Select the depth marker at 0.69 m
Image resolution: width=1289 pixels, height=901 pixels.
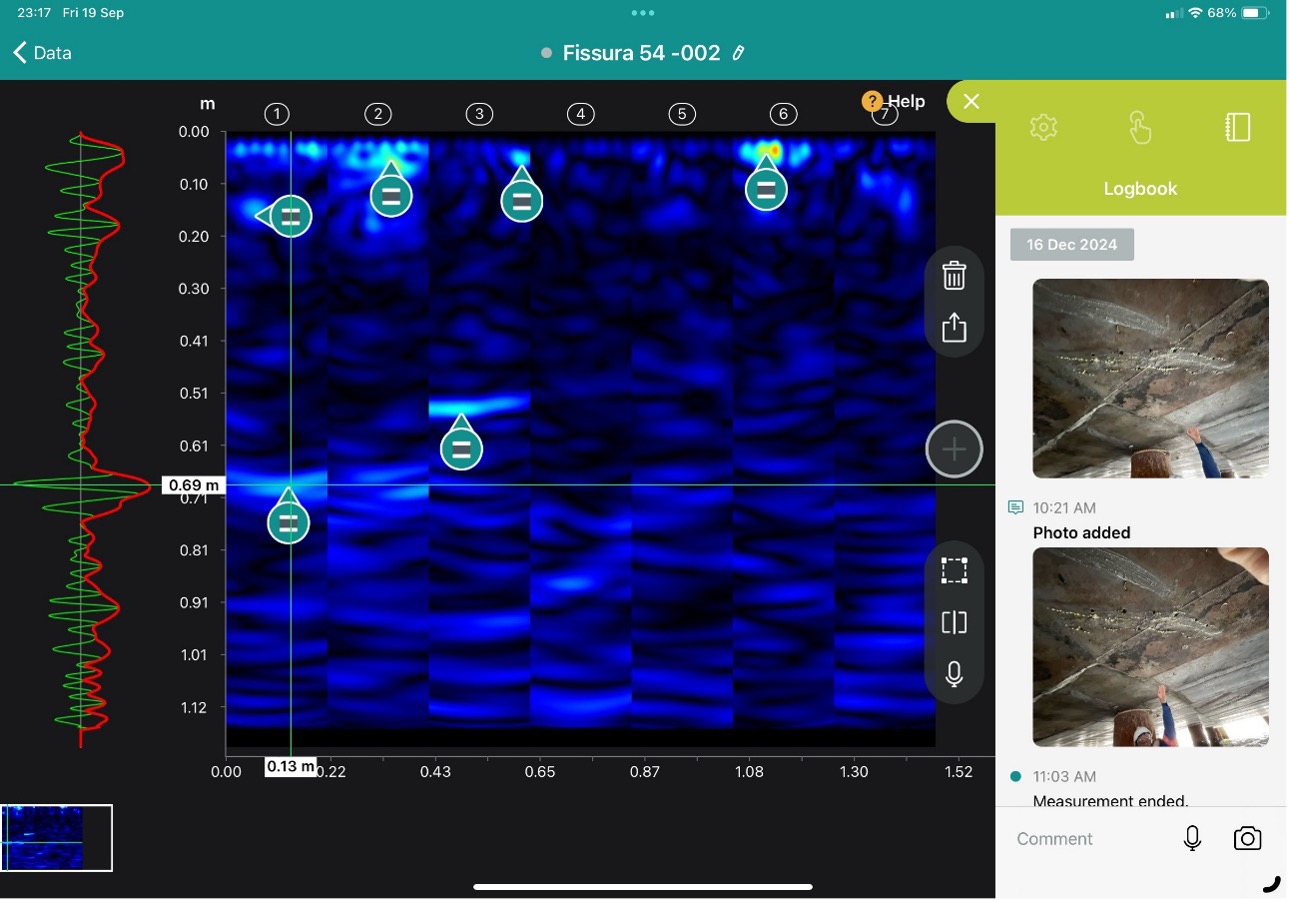(x=192, y=486)
